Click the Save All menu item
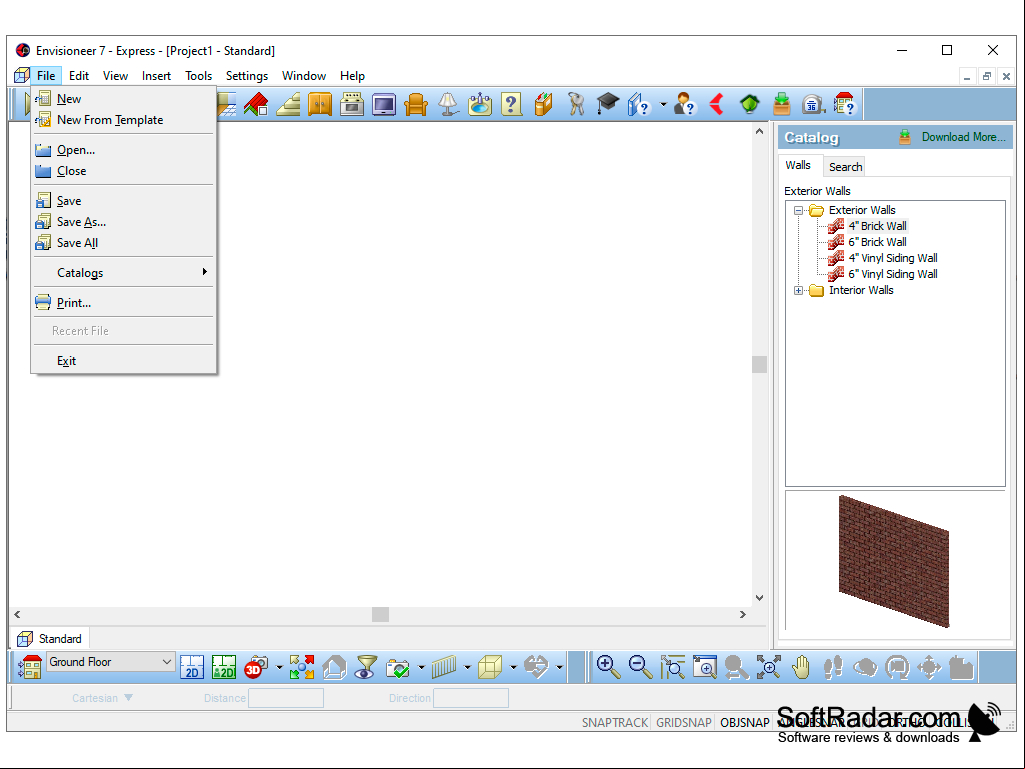1025x769 pixels. tap(124, 243)
